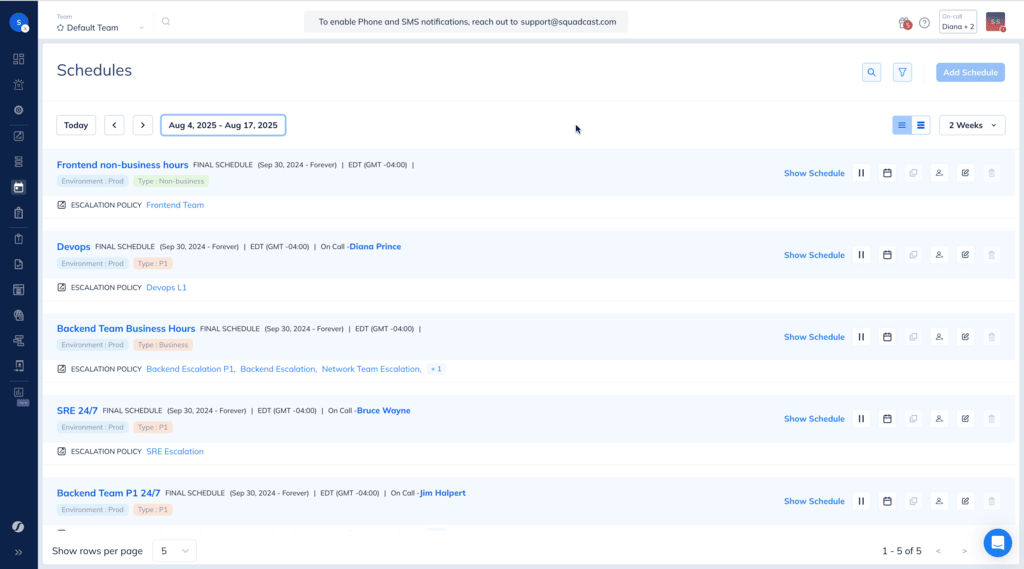Open the date range picker Aug 4 - Aug 17
This screenshot has width=1024, height=569.
click(223, 125)
